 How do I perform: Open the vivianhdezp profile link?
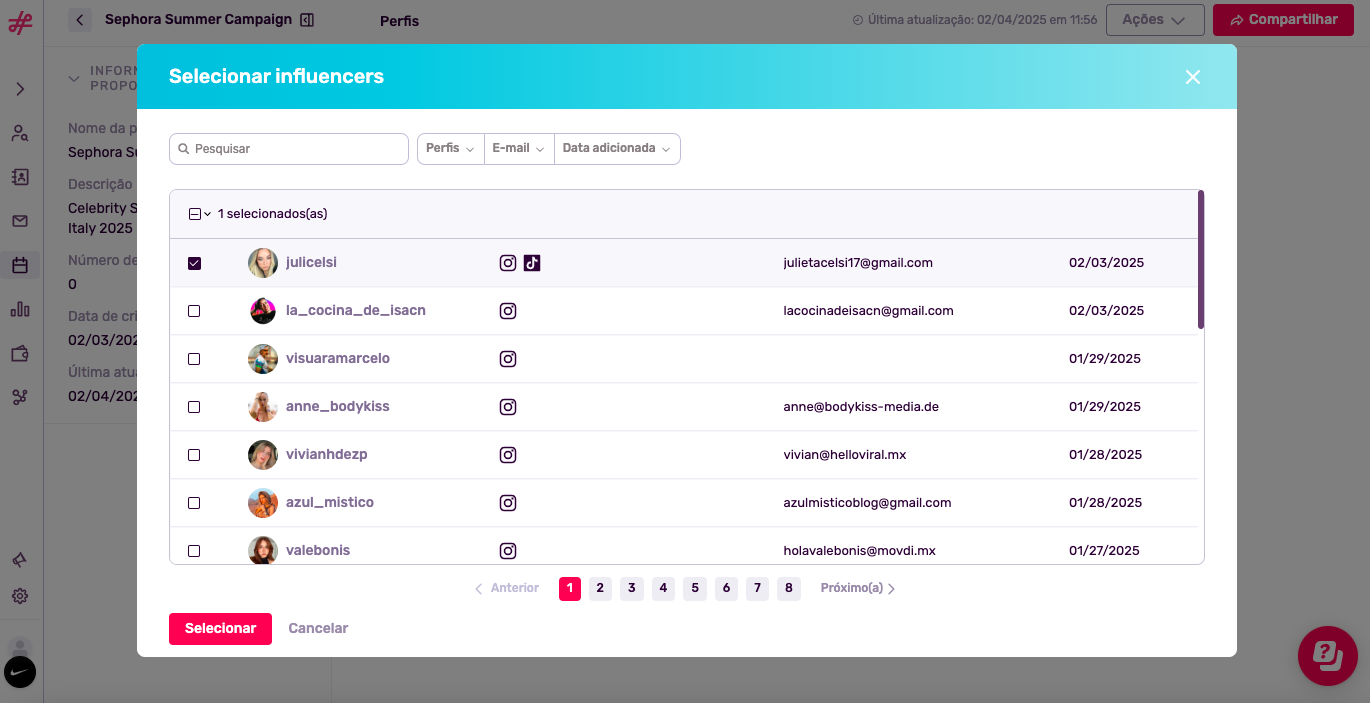coord(327,455)
